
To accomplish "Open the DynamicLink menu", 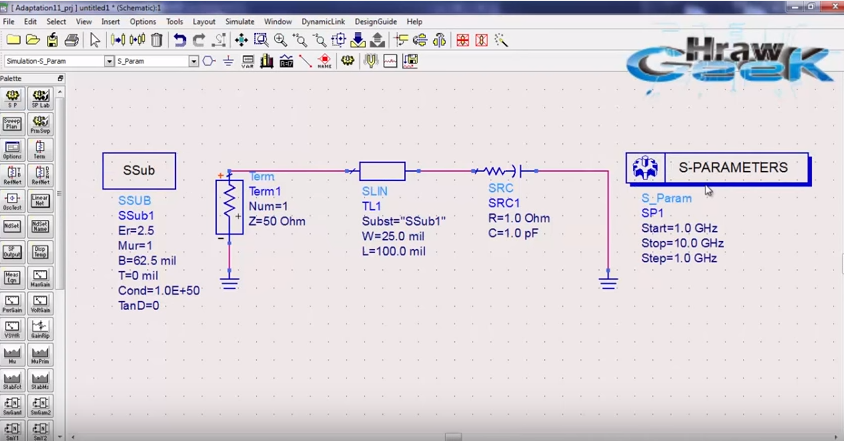I will pos(323,22).
